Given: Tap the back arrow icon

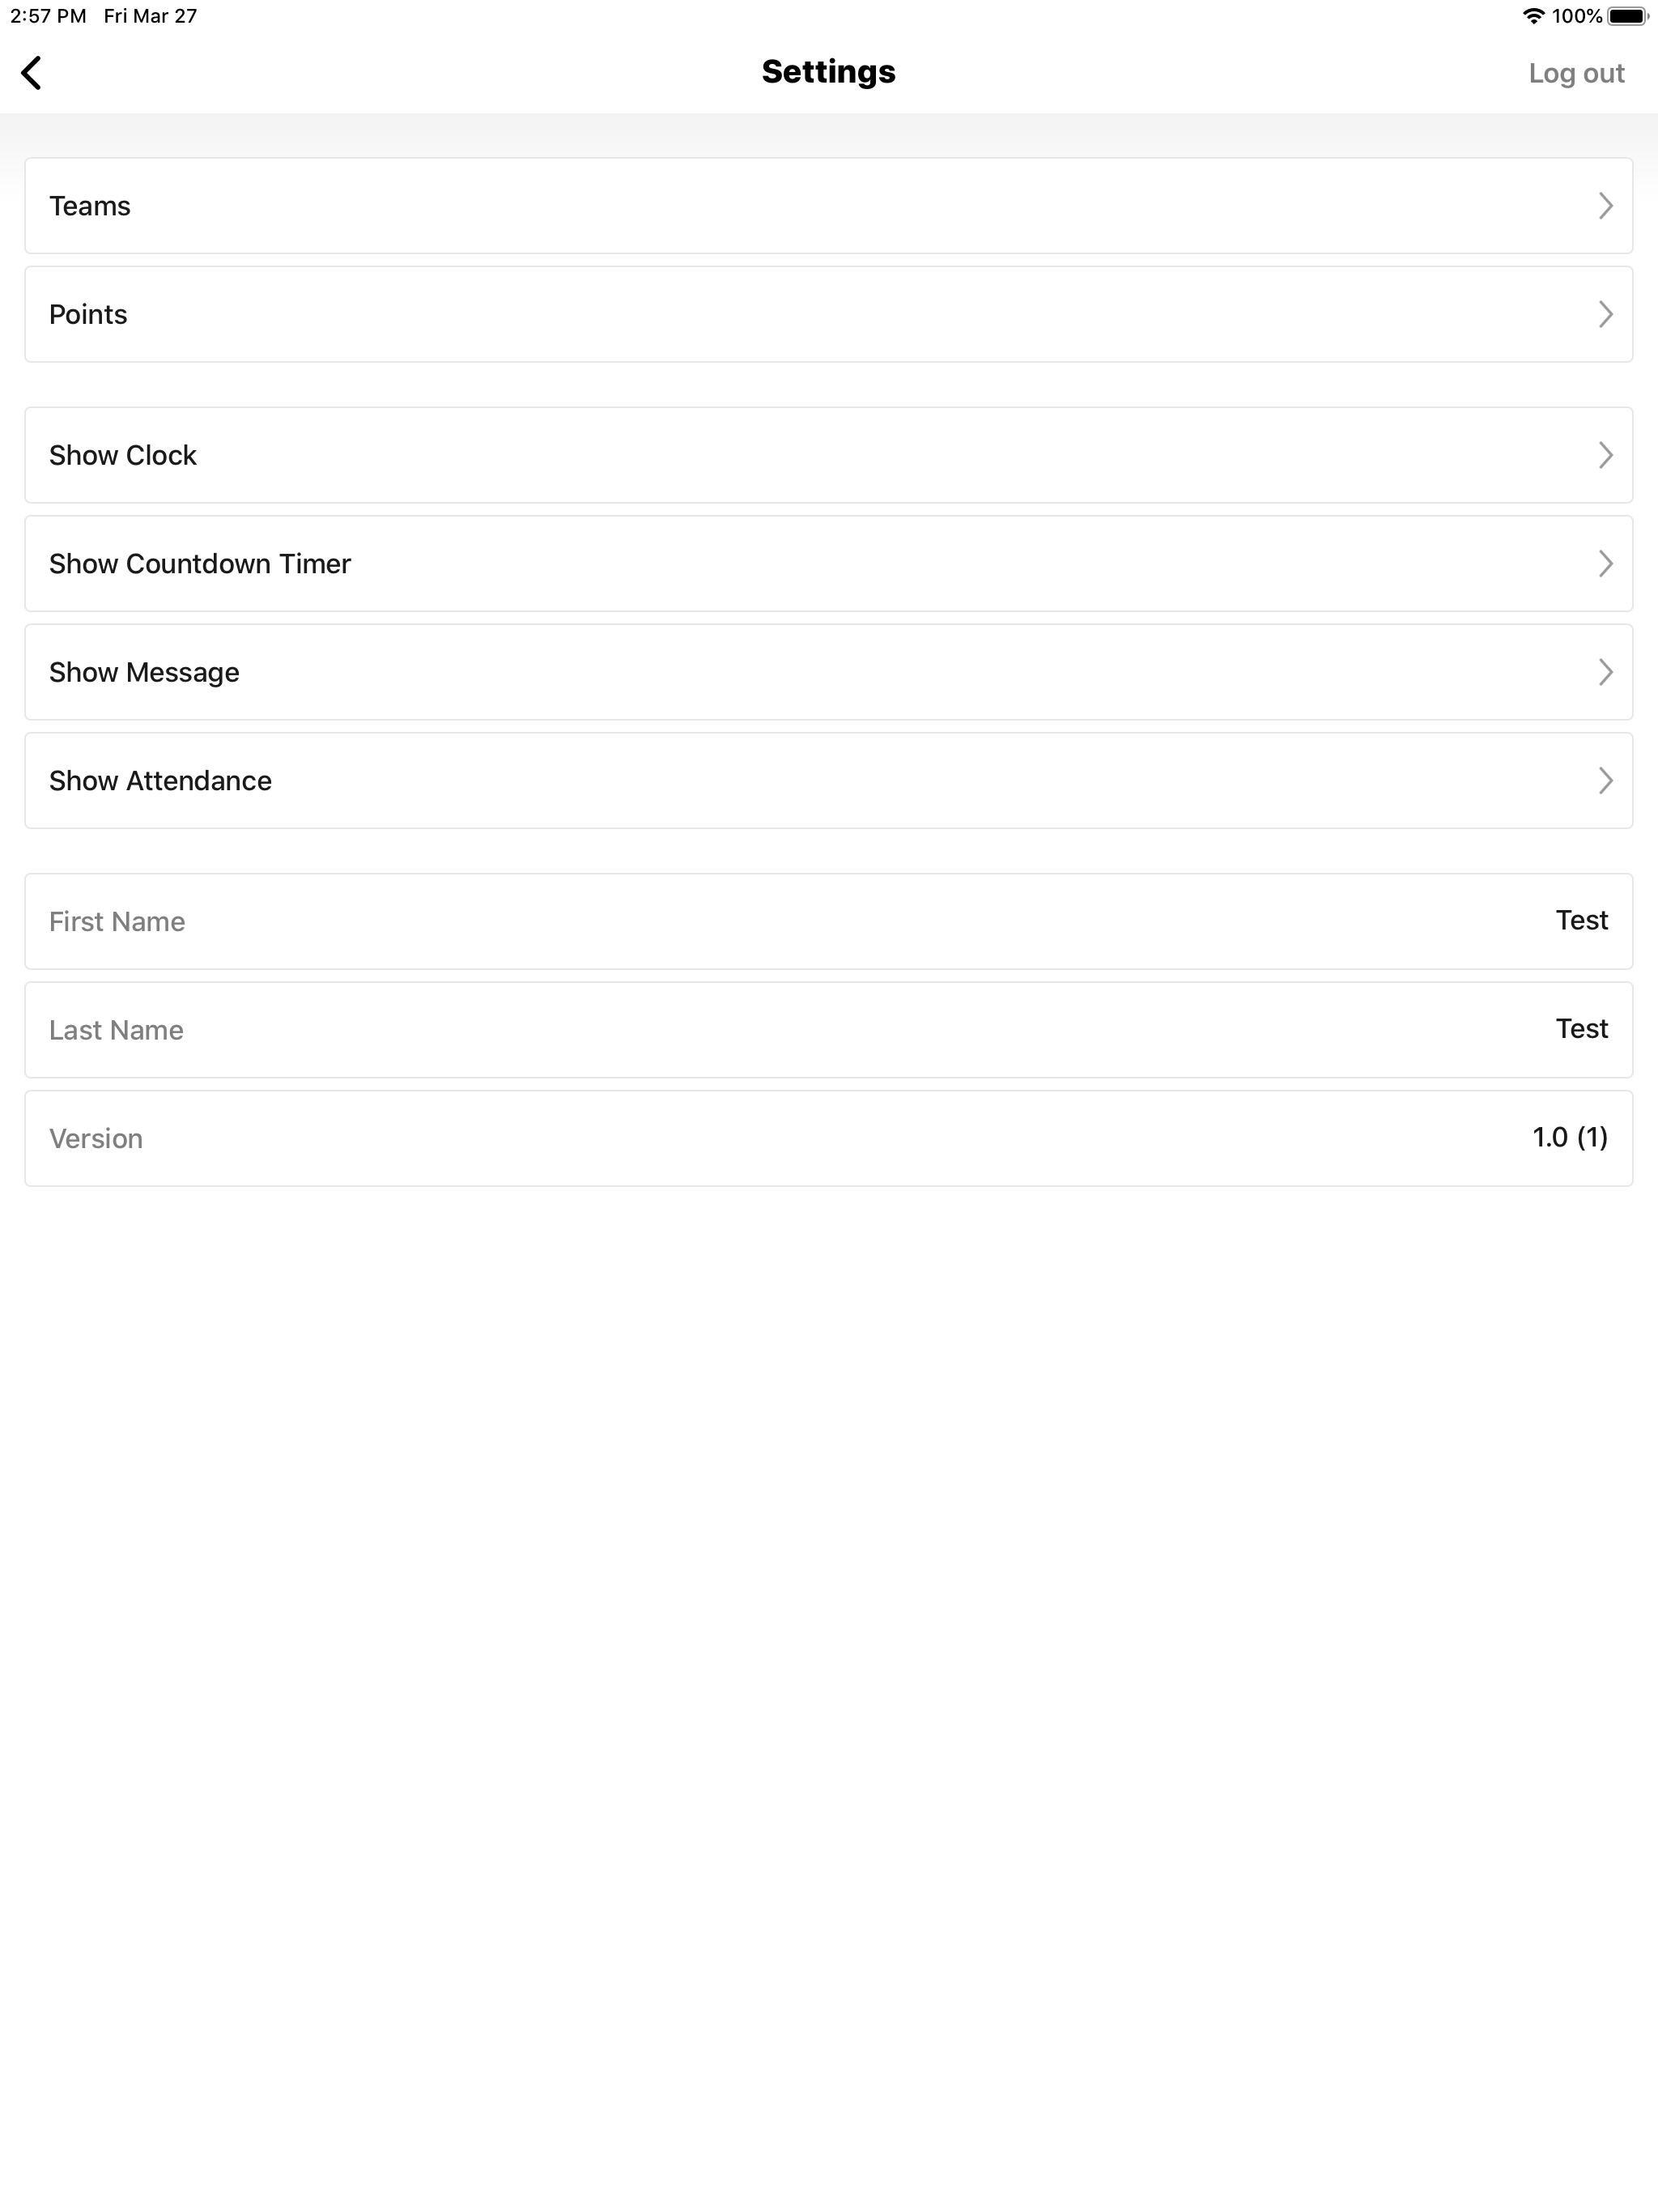Looking at the screenshot, I should pos(32,73).
